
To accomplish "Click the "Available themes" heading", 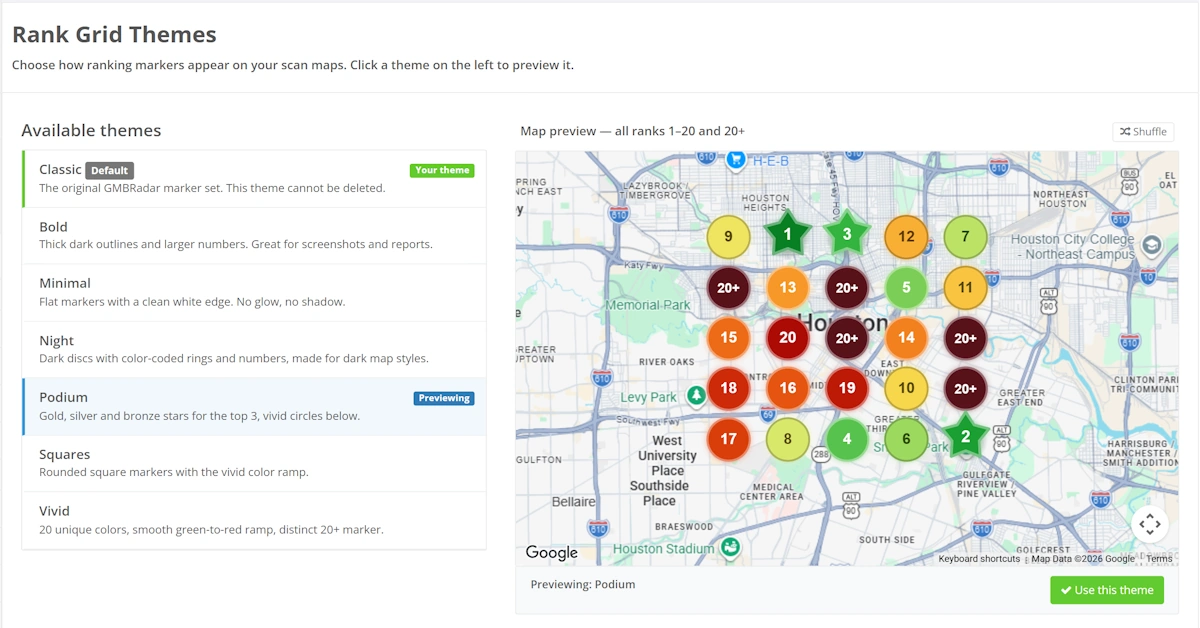I will pos(91,130).
